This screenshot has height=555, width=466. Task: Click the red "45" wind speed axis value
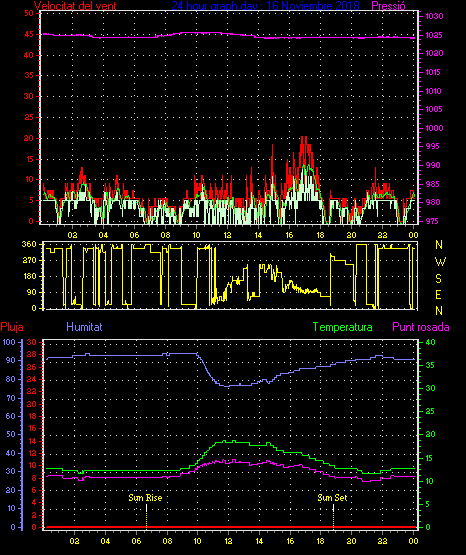[29, 34]
